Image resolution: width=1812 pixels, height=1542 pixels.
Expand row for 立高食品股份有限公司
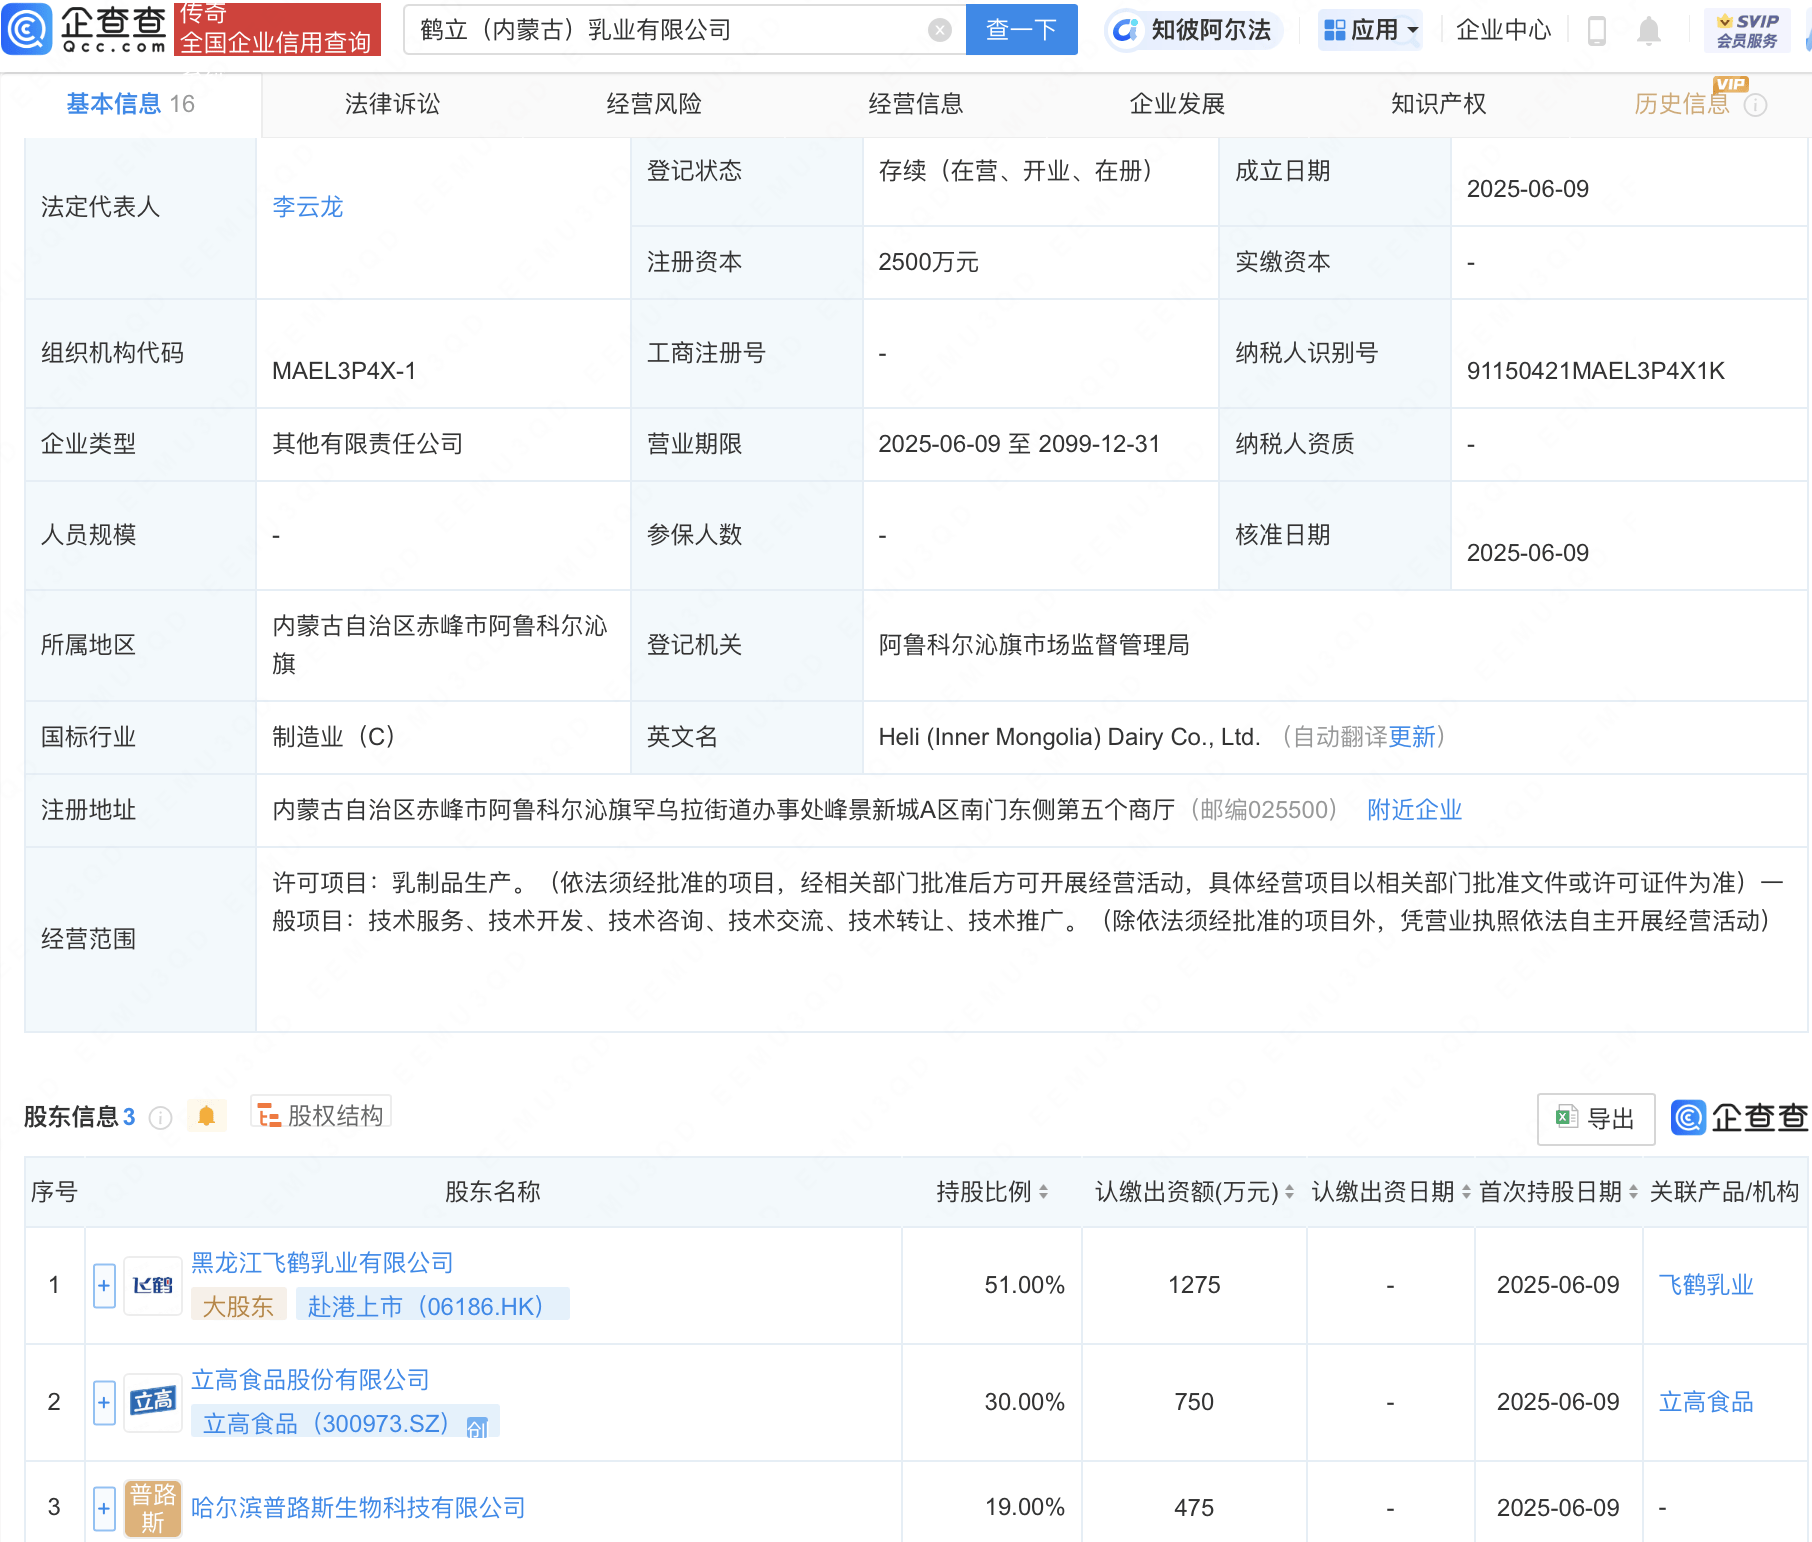104,1403
